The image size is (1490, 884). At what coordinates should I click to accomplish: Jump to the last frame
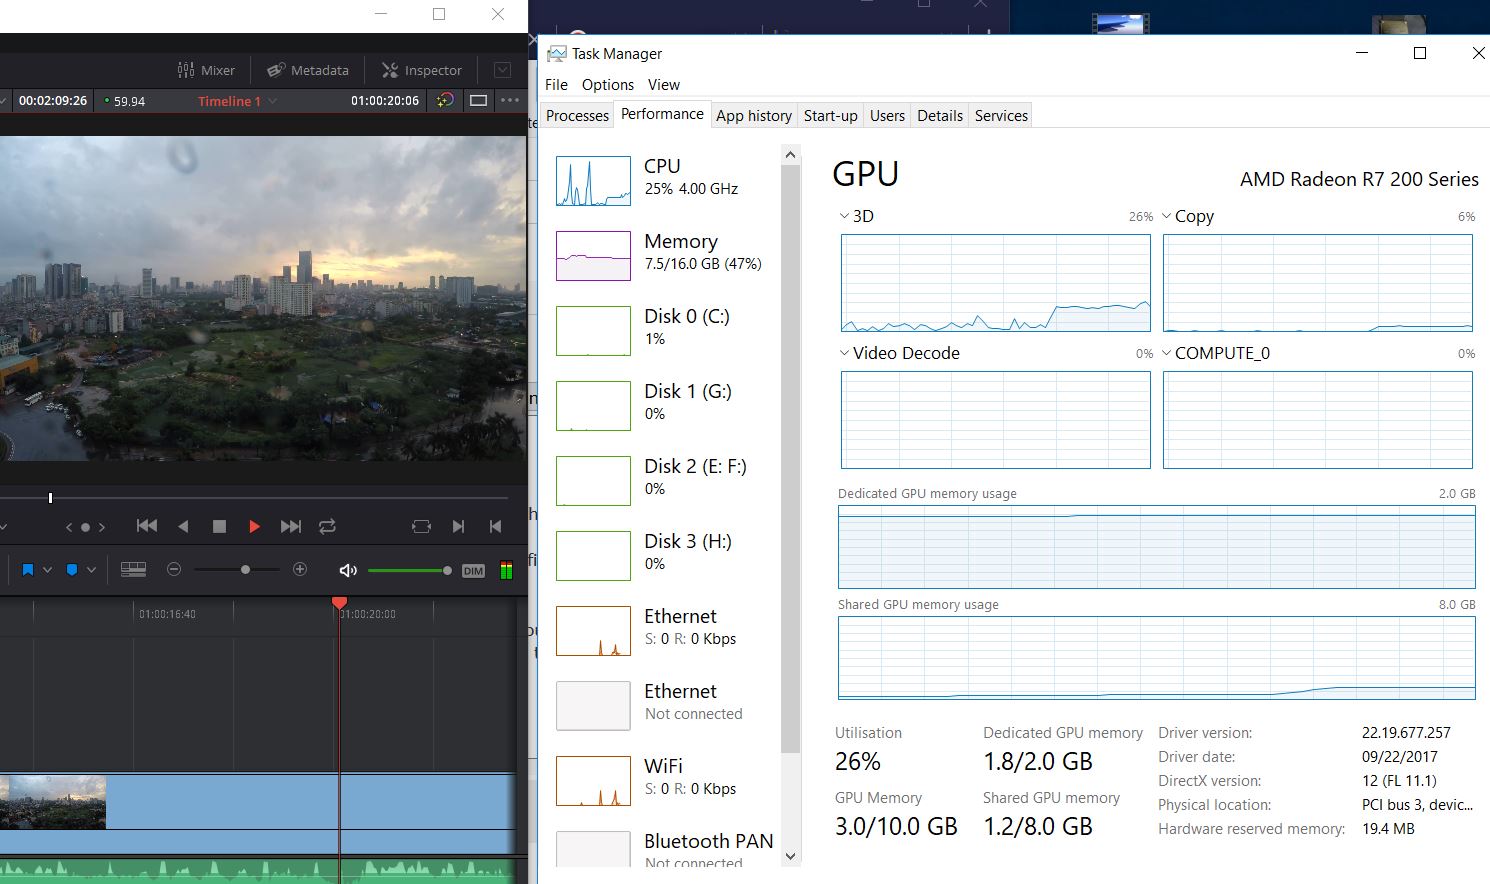point(291,526)
